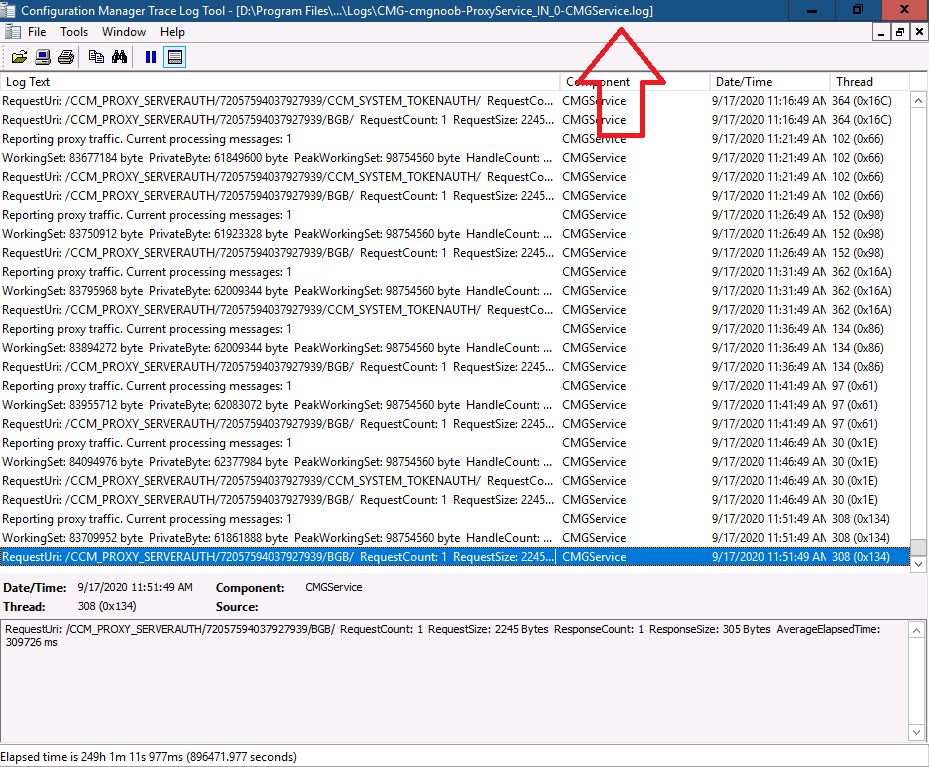
Task: Click the application icon in the menu bar
Action: pos(12,32)
